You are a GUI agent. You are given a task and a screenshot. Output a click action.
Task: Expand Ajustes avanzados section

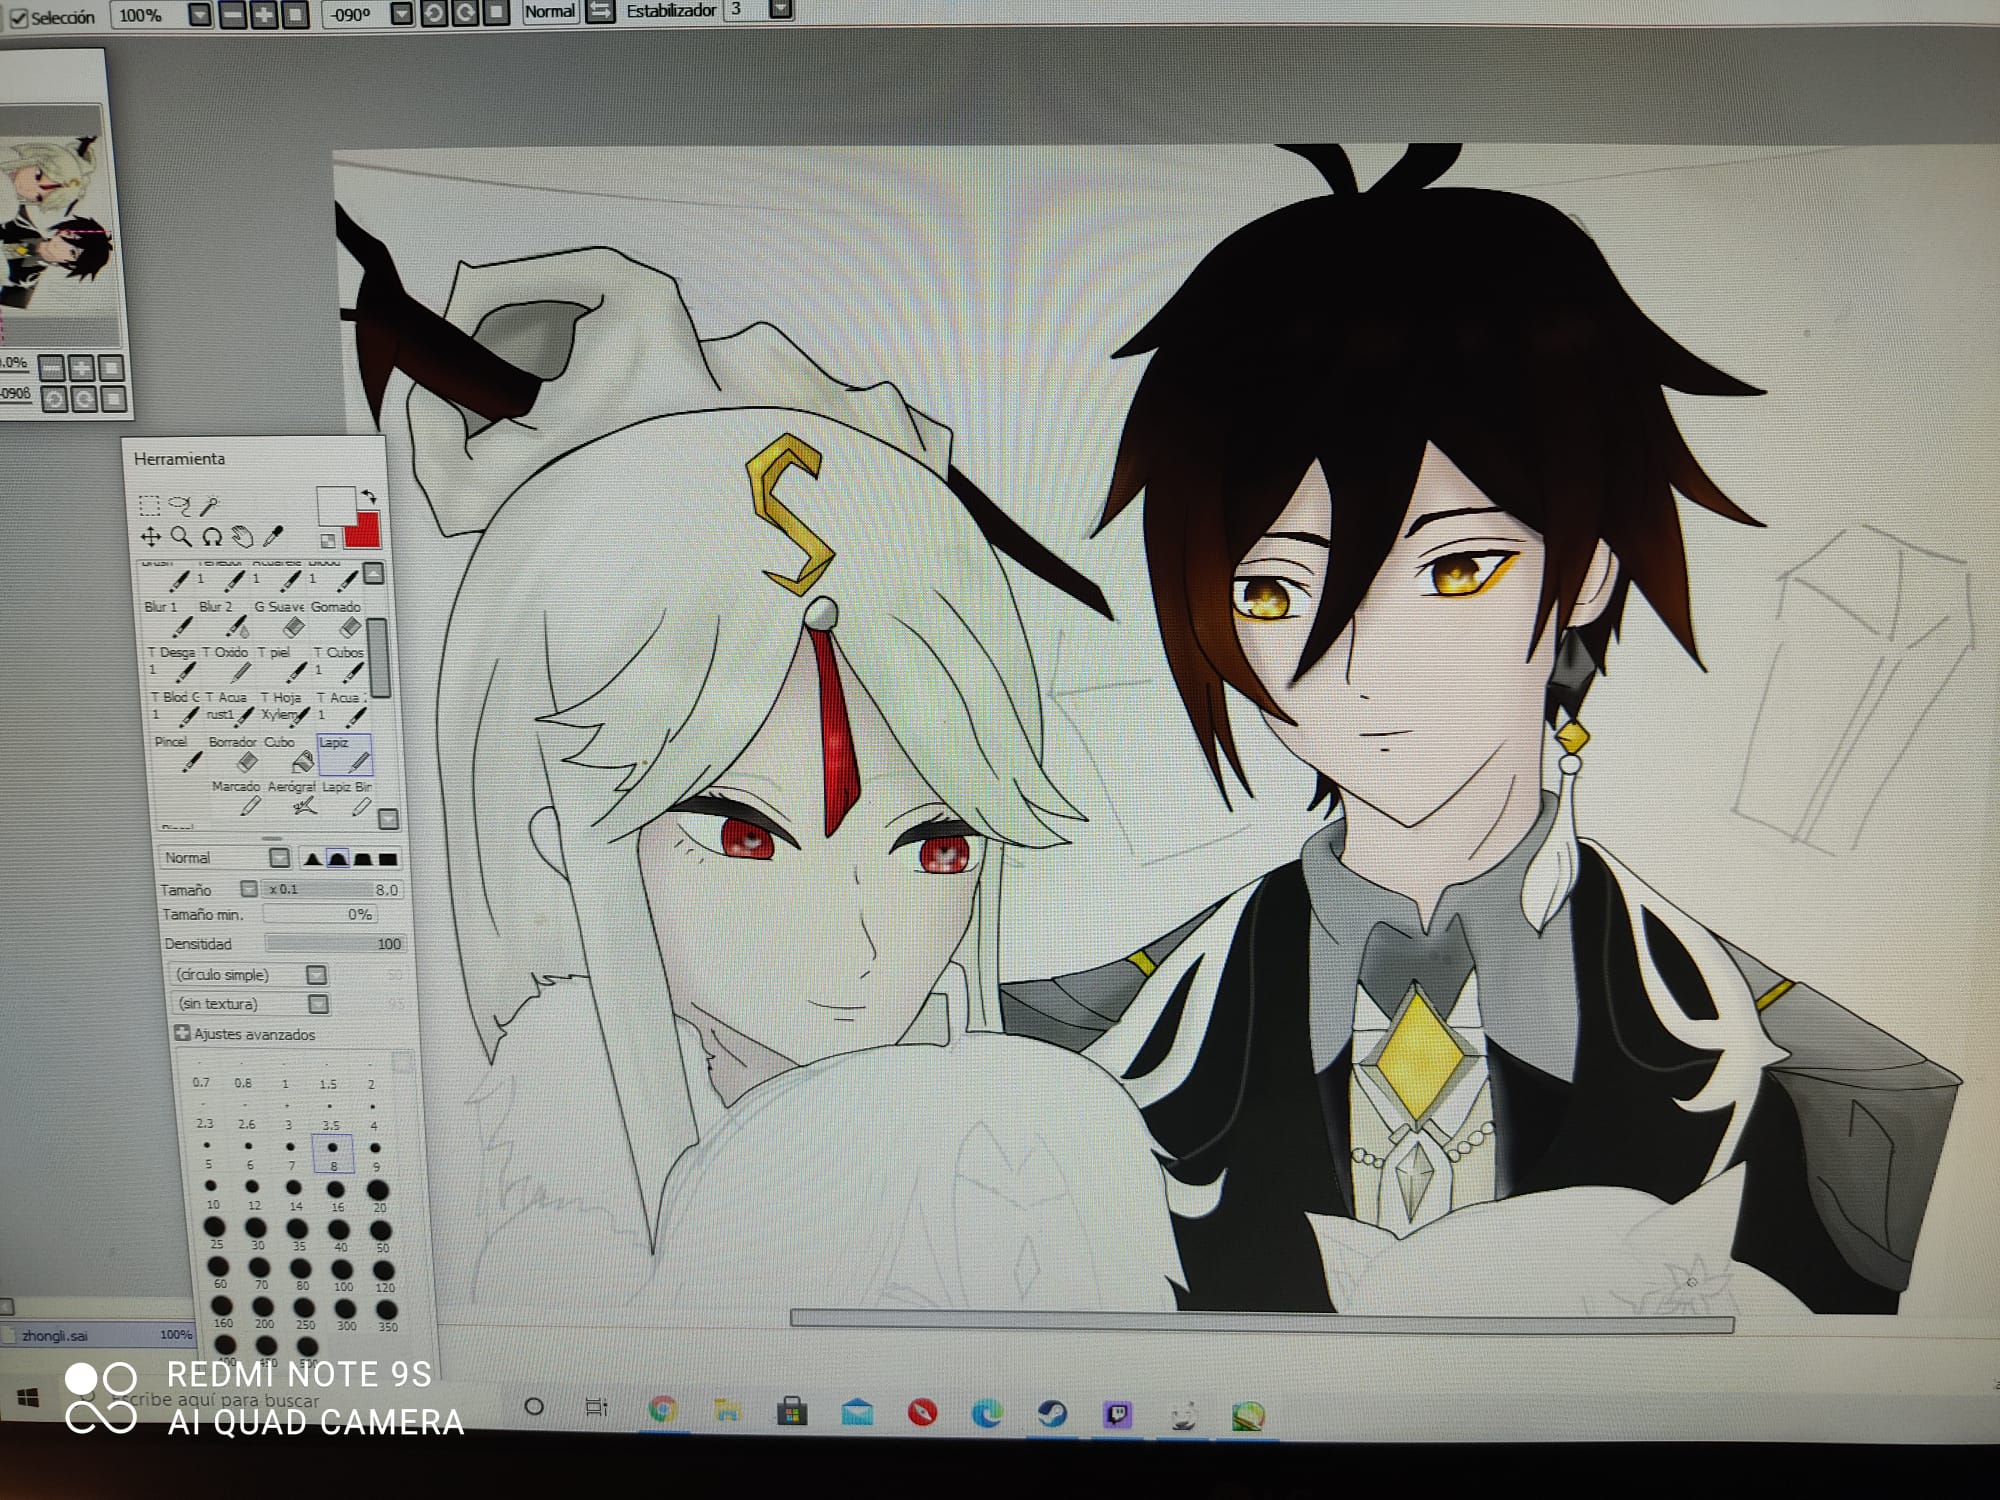(183, 1034)
